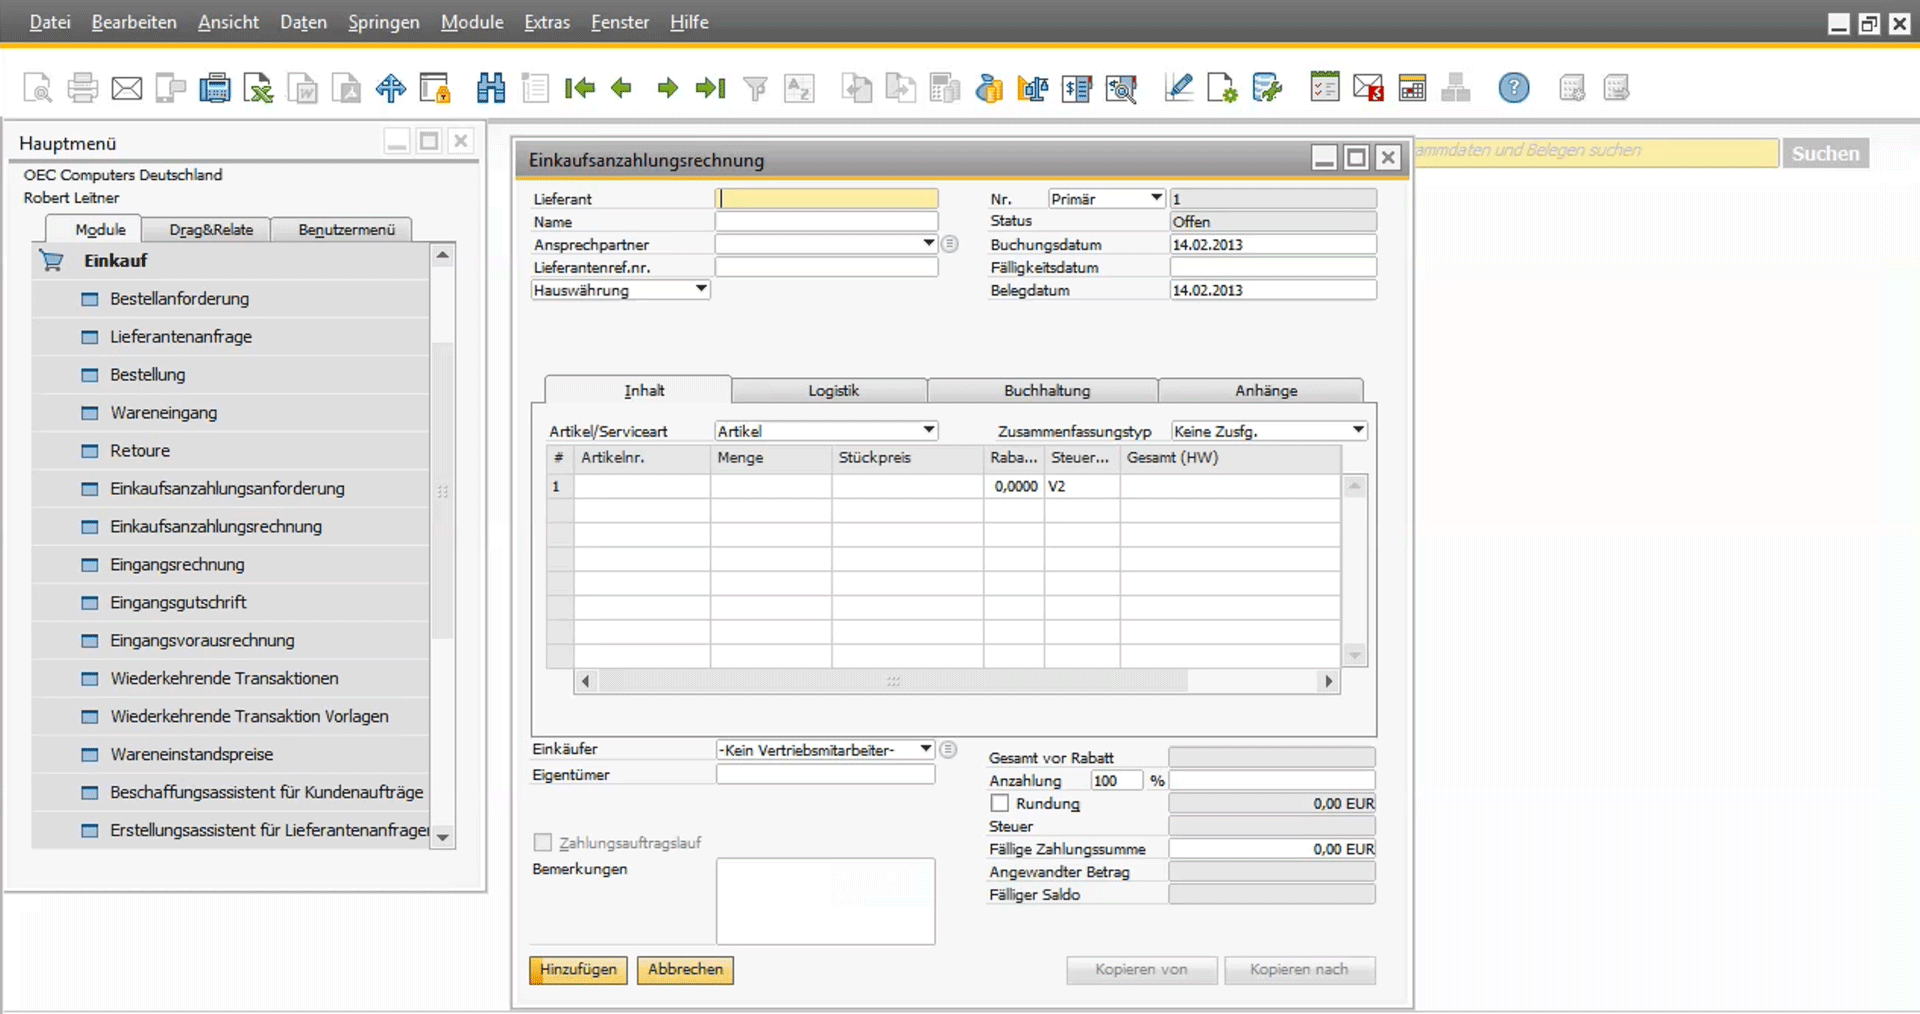The image size is (1920, 1014).
Task: Export to Excel toolbar icon
Action: (258, 88)
